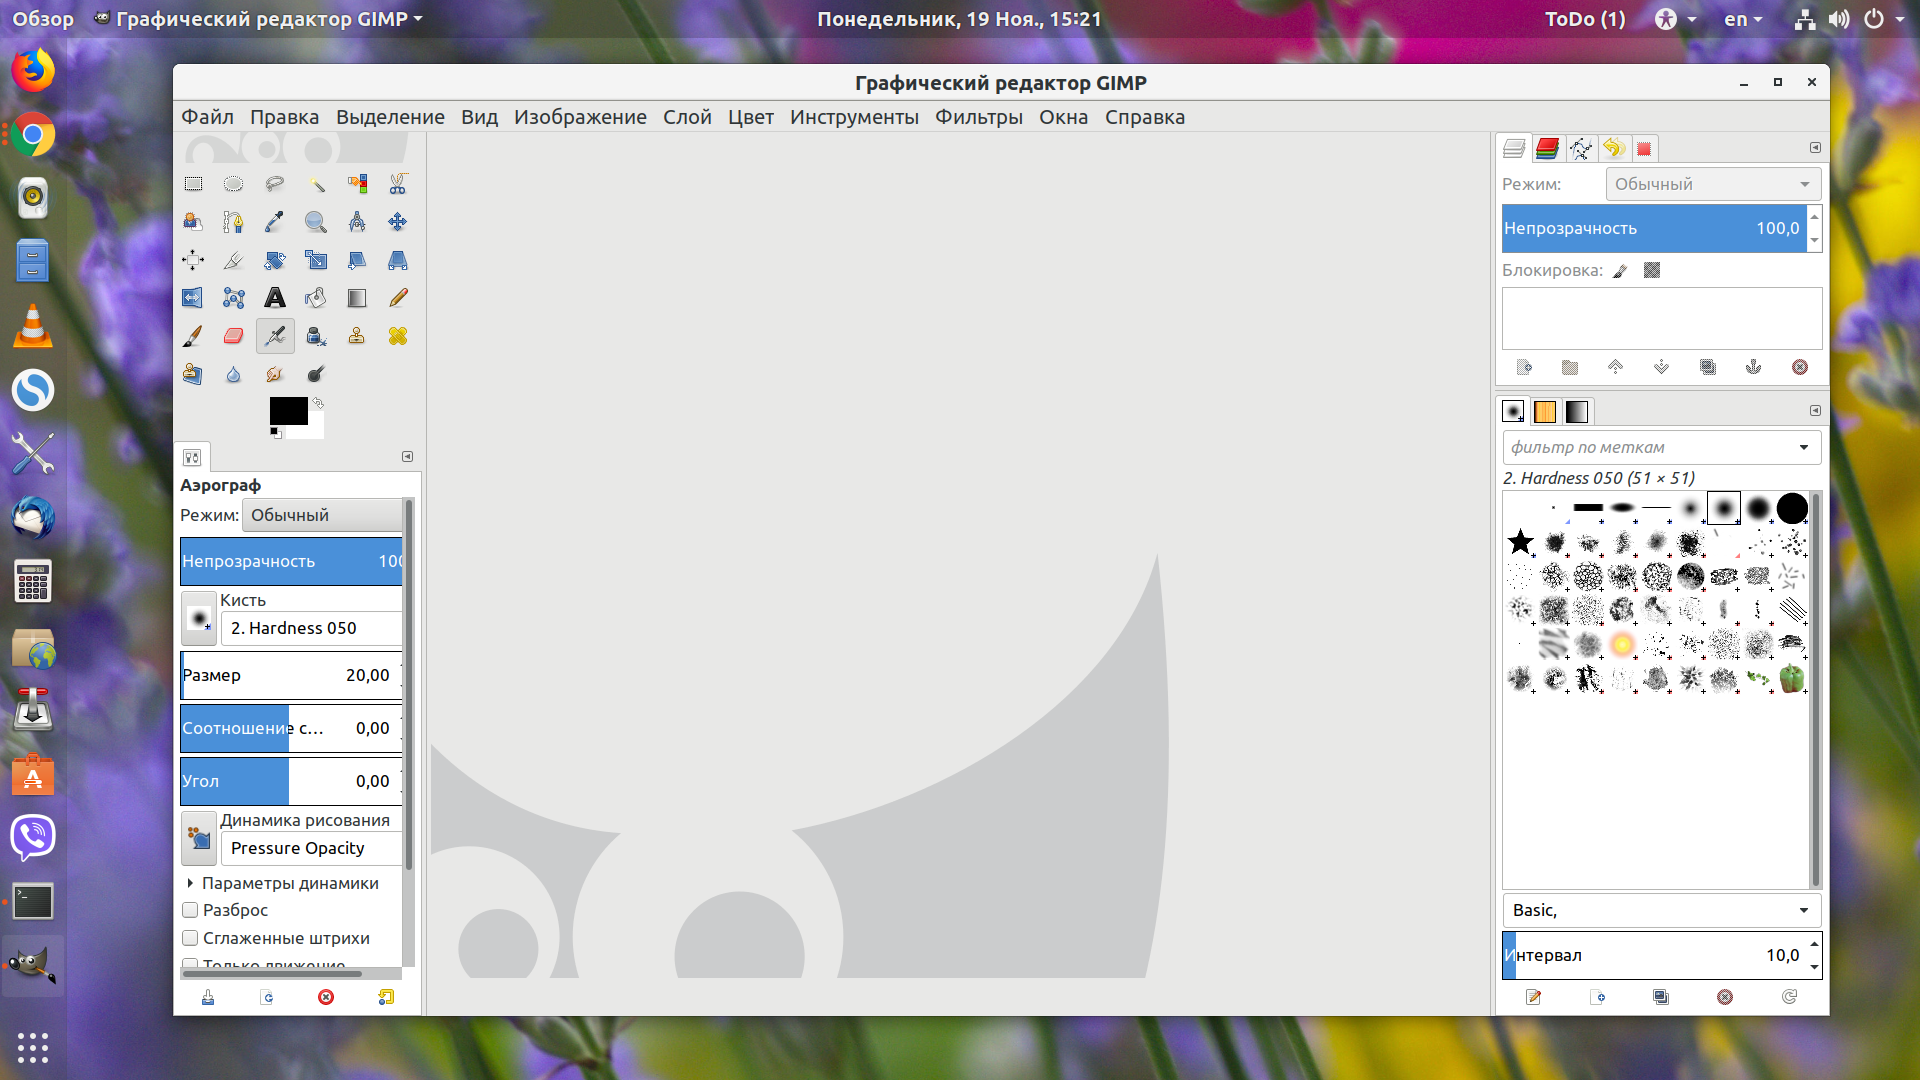Select the Scissors Select tool

pyautogui.click(x=398, y=184)
